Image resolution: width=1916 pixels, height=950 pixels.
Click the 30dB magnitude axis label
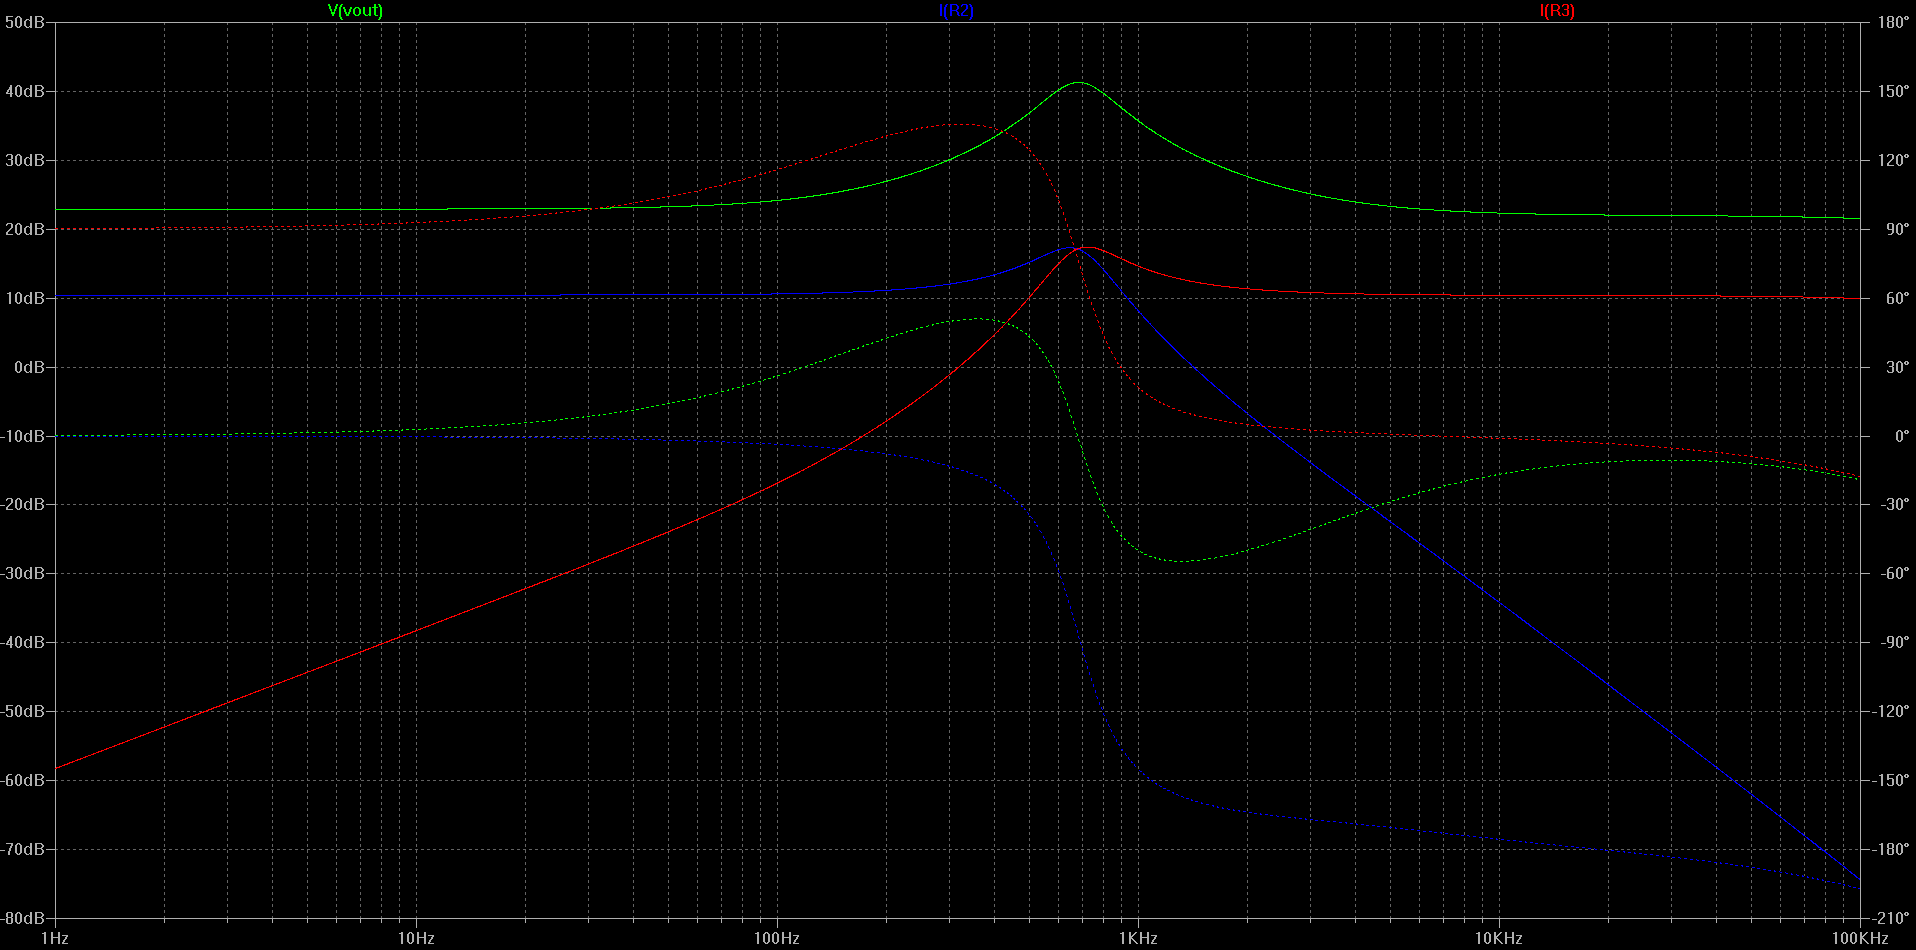click(x=24, y=160)
